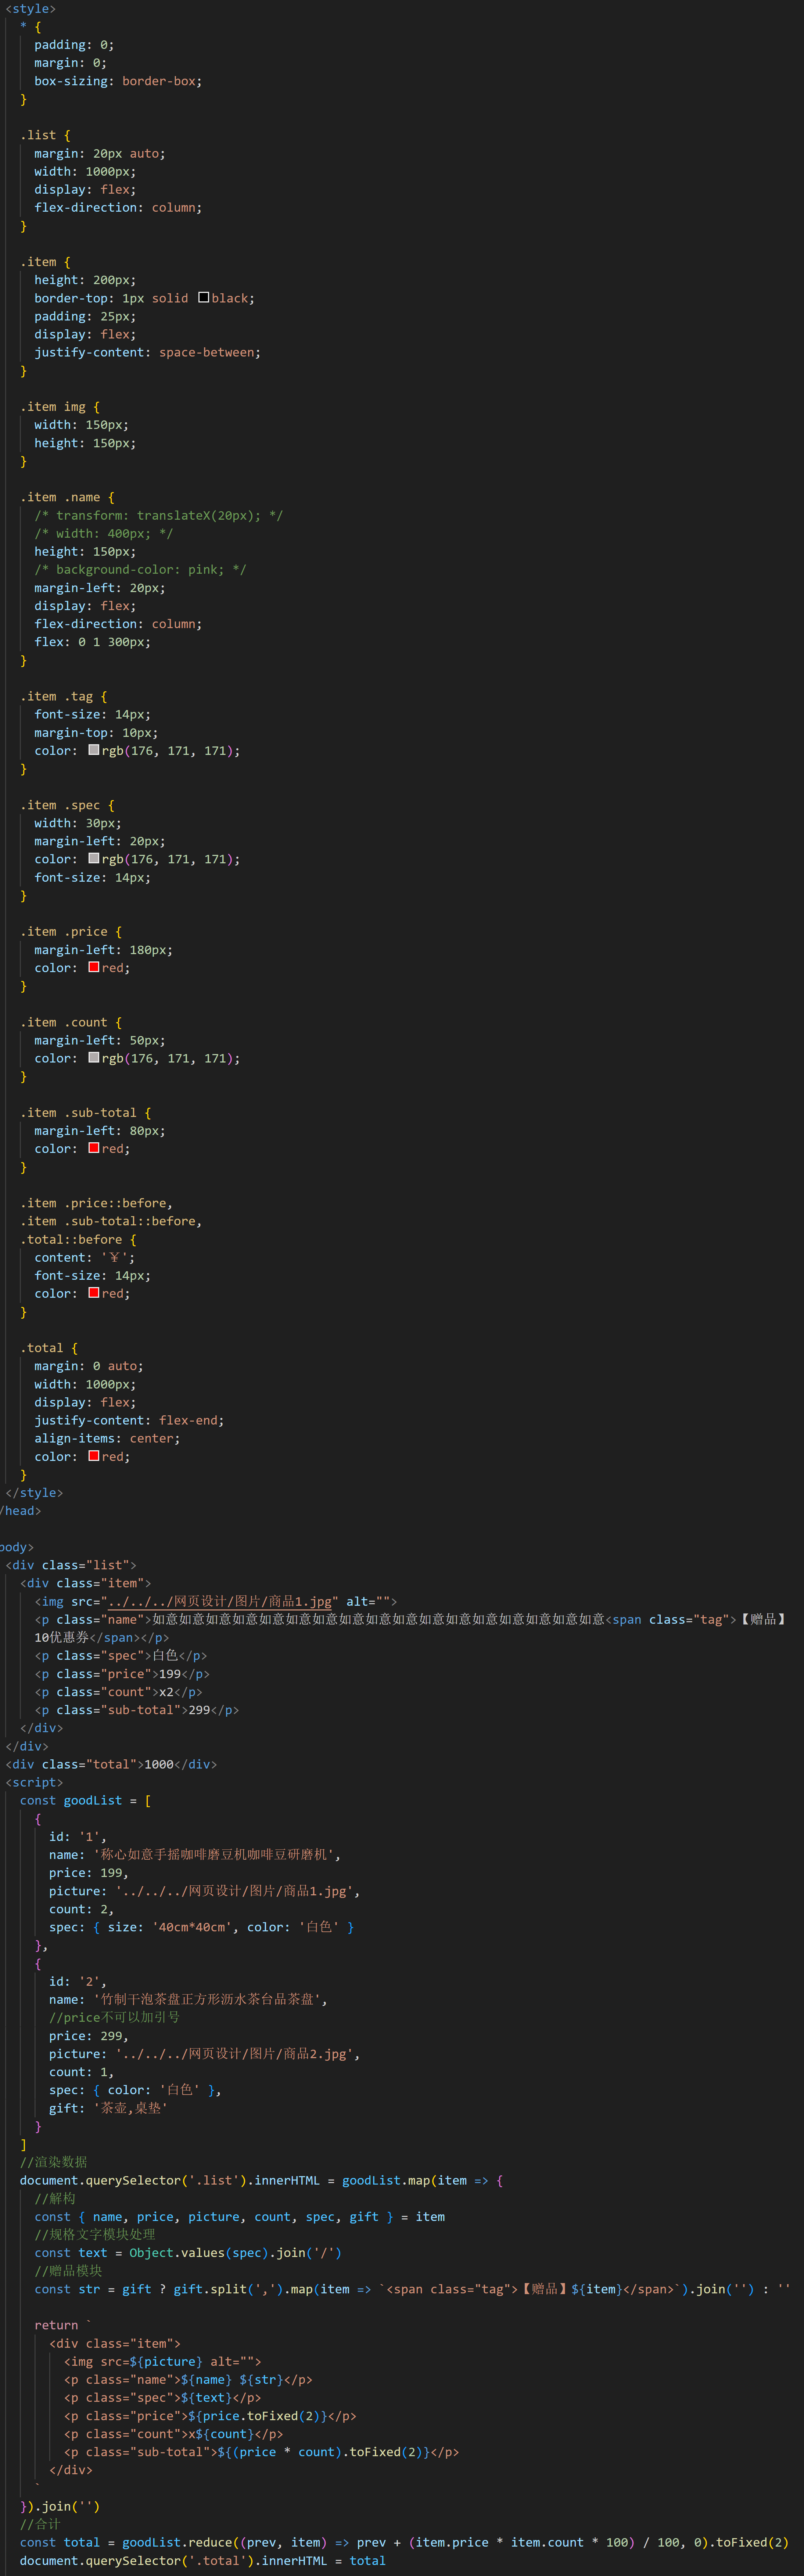The height and width of the screenshot is (2576, 804).
Task: Open the black color swatch on border-top
Action: click(204, 298)
